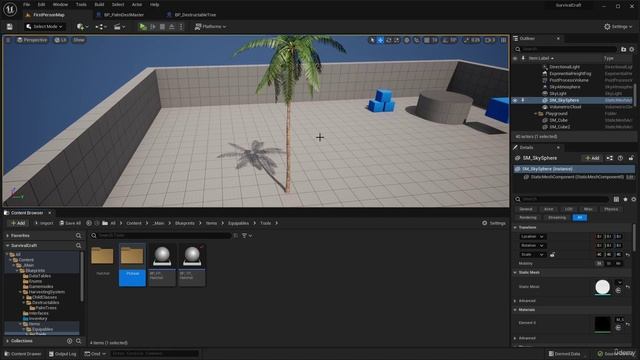Collapse the Materials section
Image resolution: width=640 pixels, height=360 pixels.
coord(516,310)
